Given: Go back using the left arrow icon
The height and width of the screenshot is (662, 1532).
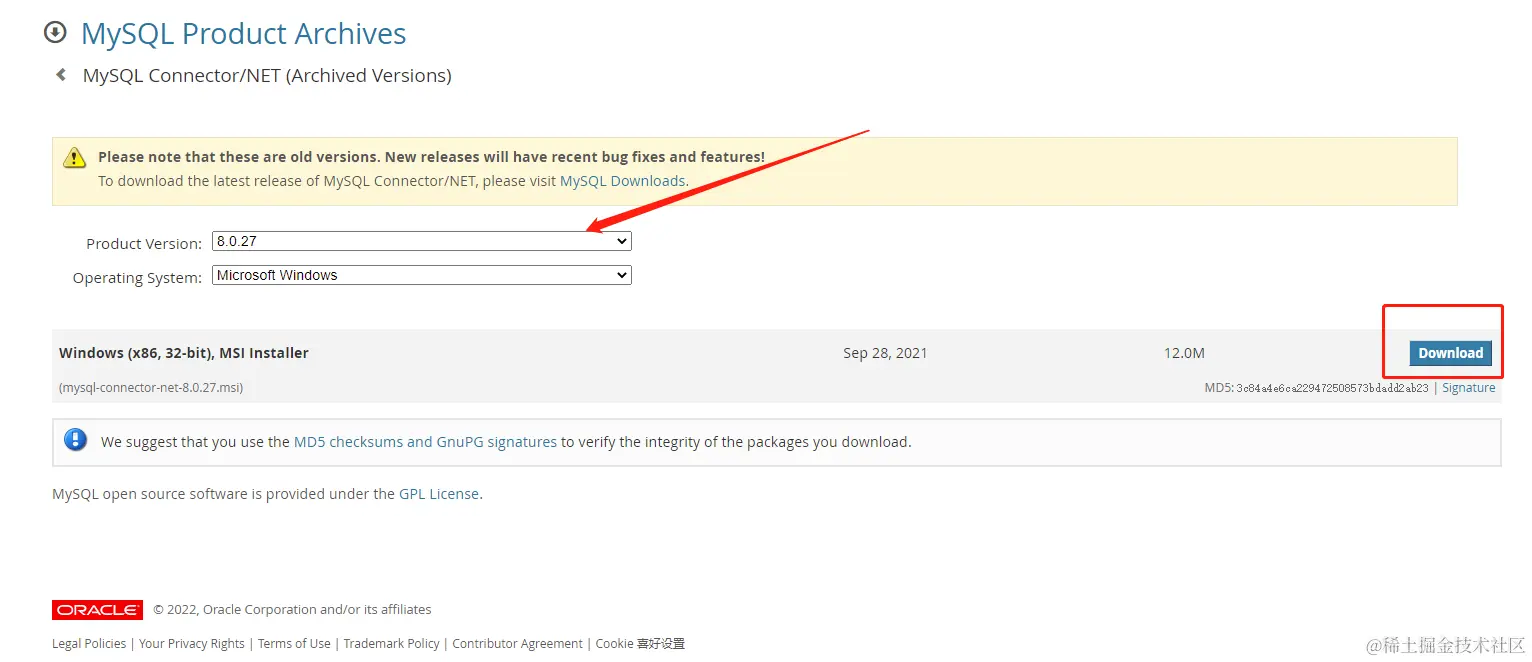Looking at the screenshot, I should (x=61, y=75).
